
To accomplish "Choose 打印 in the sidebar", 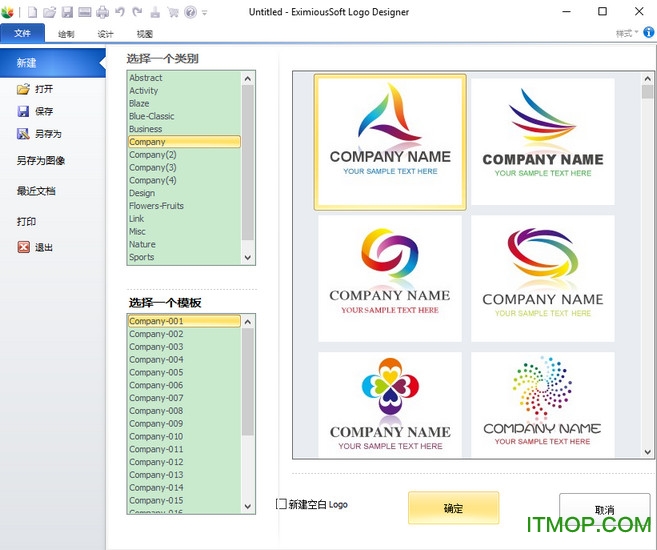I will click(26, 221).
